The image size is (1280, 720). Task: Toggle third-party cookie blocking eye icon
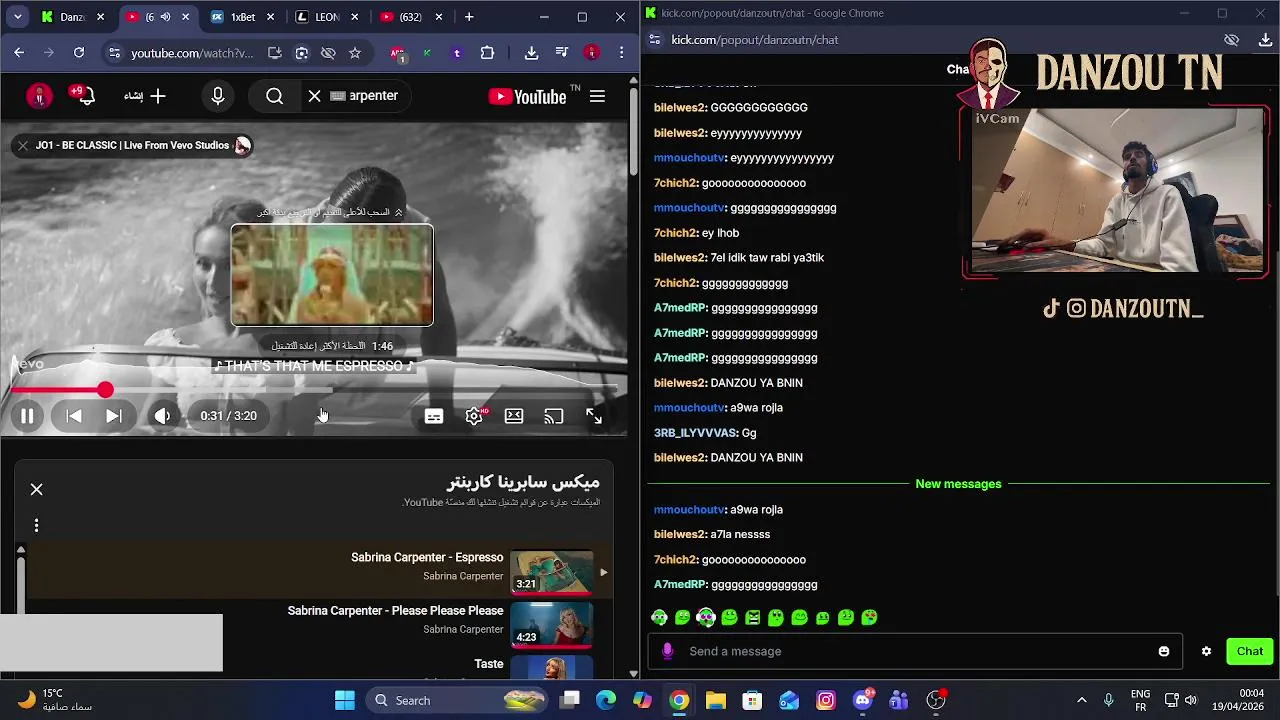(328, 53)
